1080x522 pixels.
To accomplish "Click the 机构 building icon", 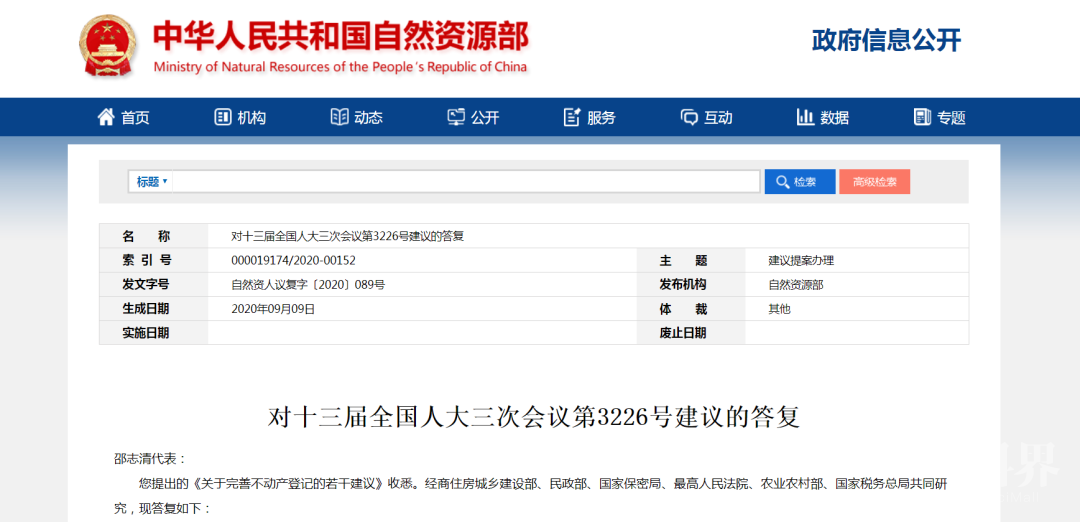I will 222,117.
